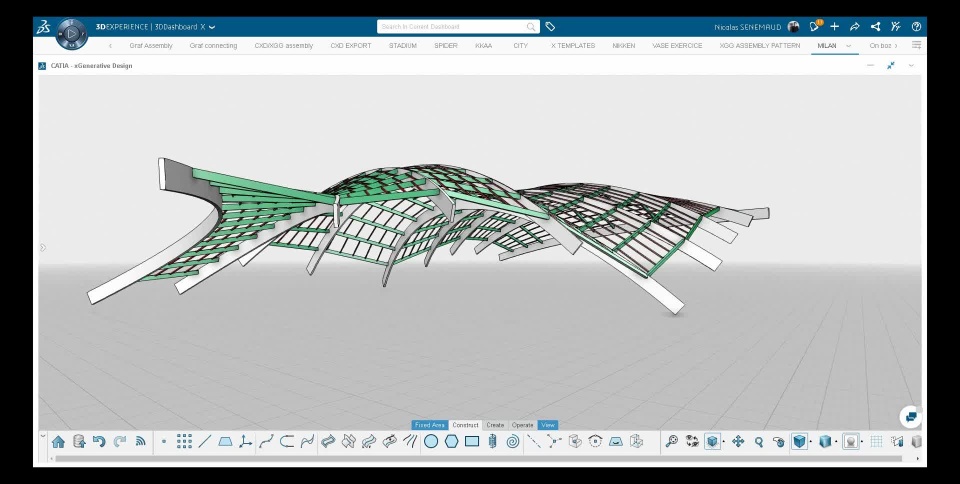Click the Spiral tool icon
The height and width of the screenshot is (484, 960).
click(x=513, y=441)
